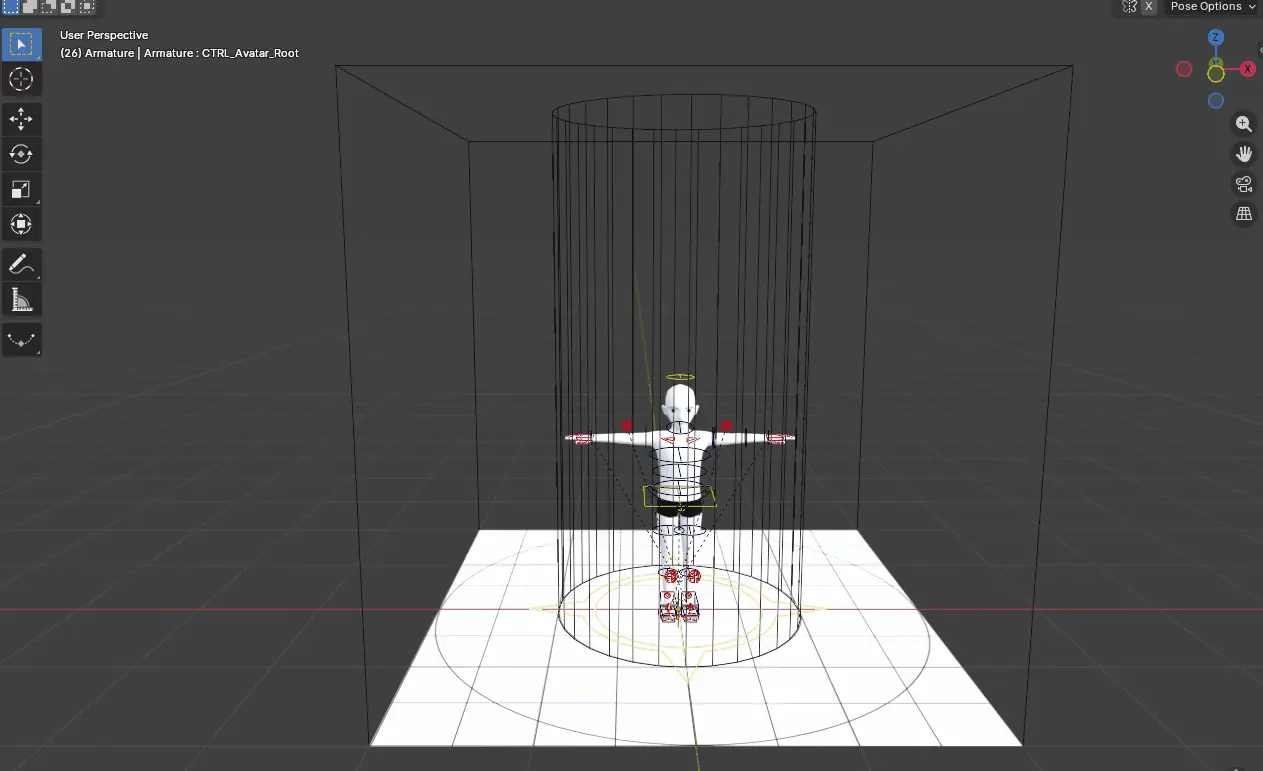This screenshot has width=1263, height=771.
Task: Toggle the camera view button
Action: [x=1244, y=184]
